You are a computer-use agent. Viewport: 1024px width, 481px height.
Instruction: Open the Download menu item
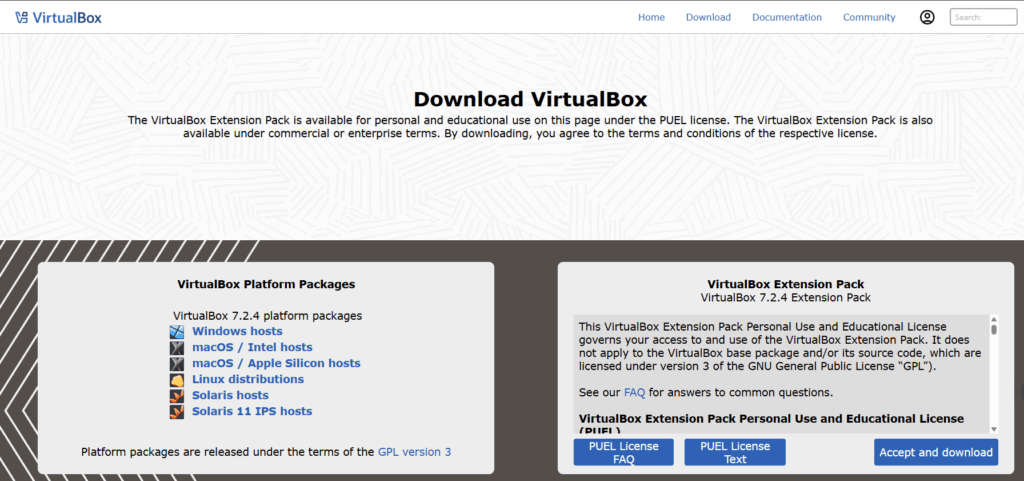click(x=708, y=17)
